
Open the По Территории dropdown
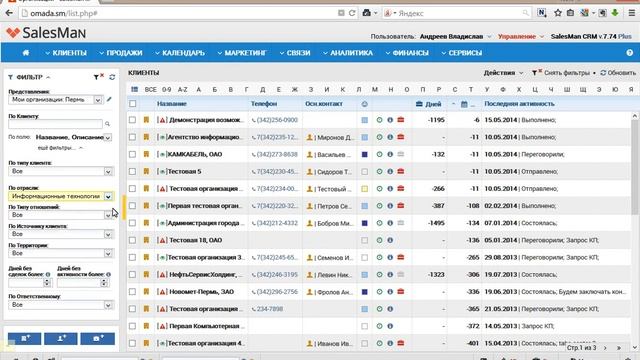[x=60, y=253]
